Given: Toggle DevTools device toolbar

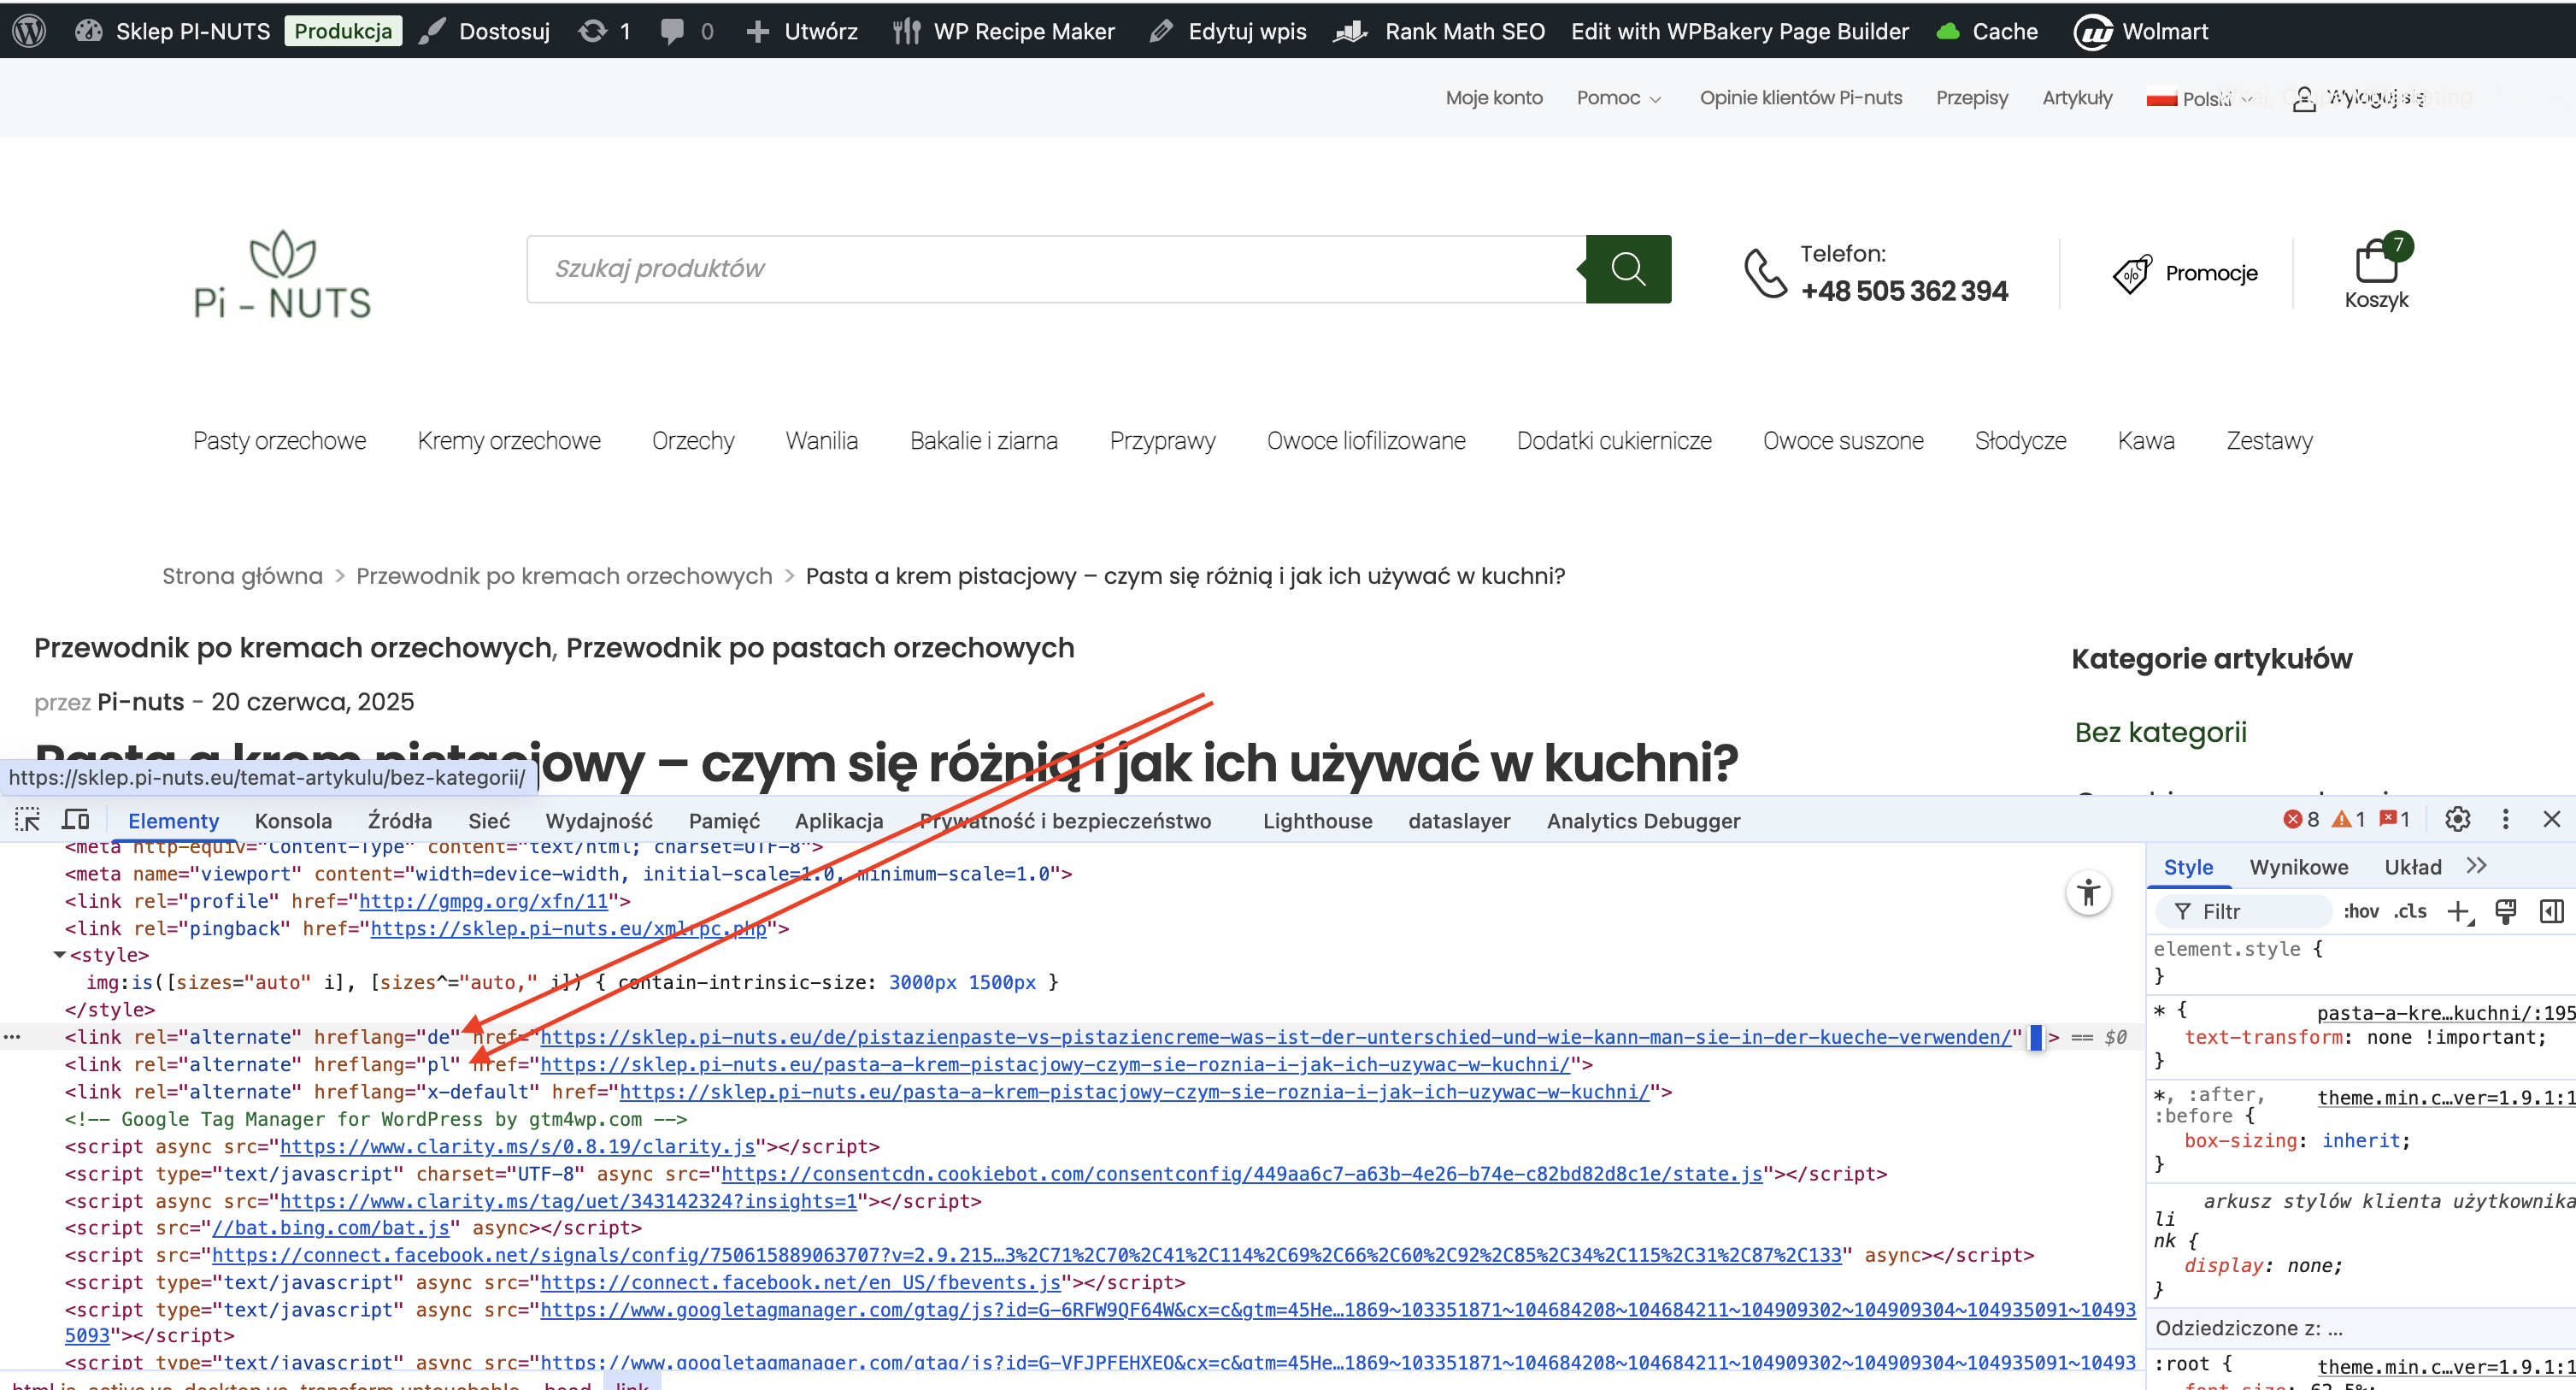Looking at the screenshot, I should (76, 820).
